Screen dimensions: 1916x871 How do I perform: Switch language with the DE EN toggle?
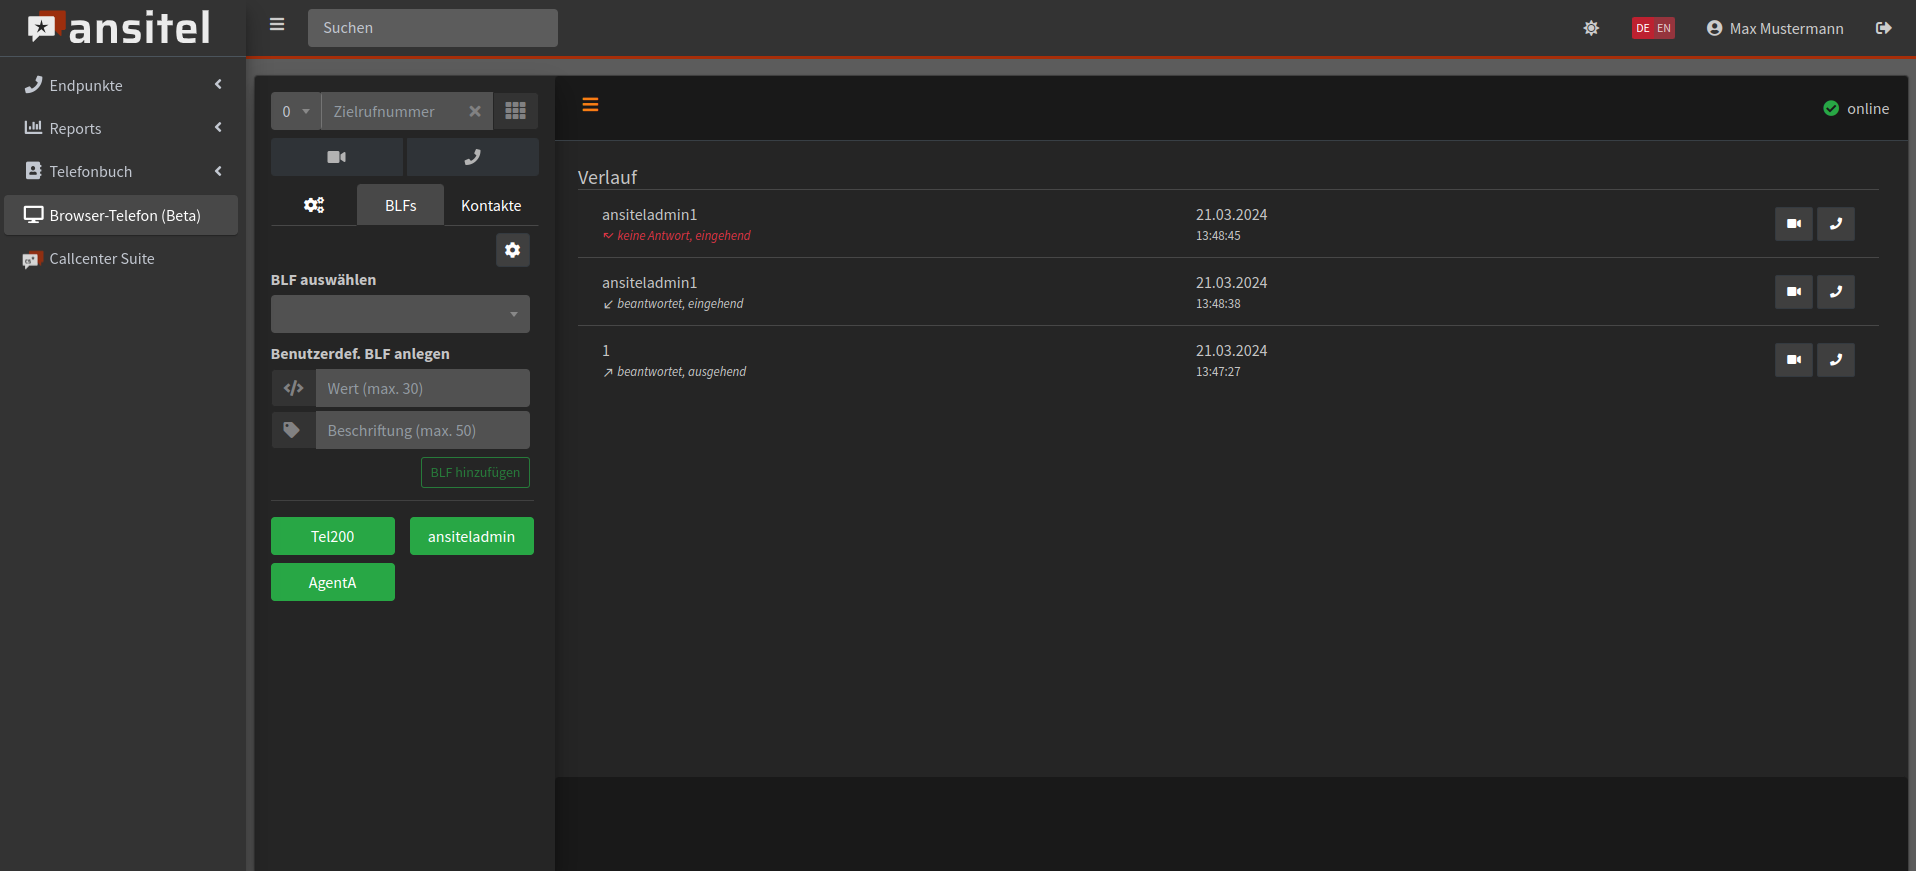click(x=1653, y=28)
